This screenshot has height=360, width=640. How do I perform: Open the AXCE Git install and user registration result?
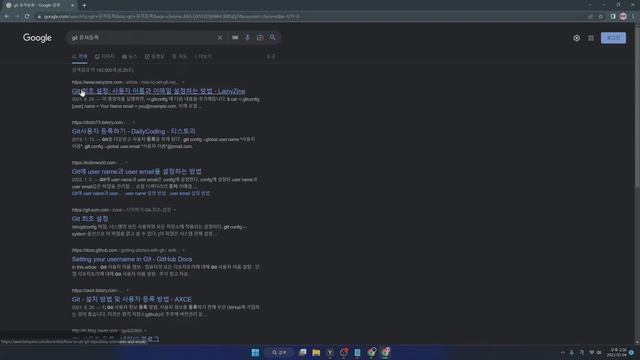131,299
